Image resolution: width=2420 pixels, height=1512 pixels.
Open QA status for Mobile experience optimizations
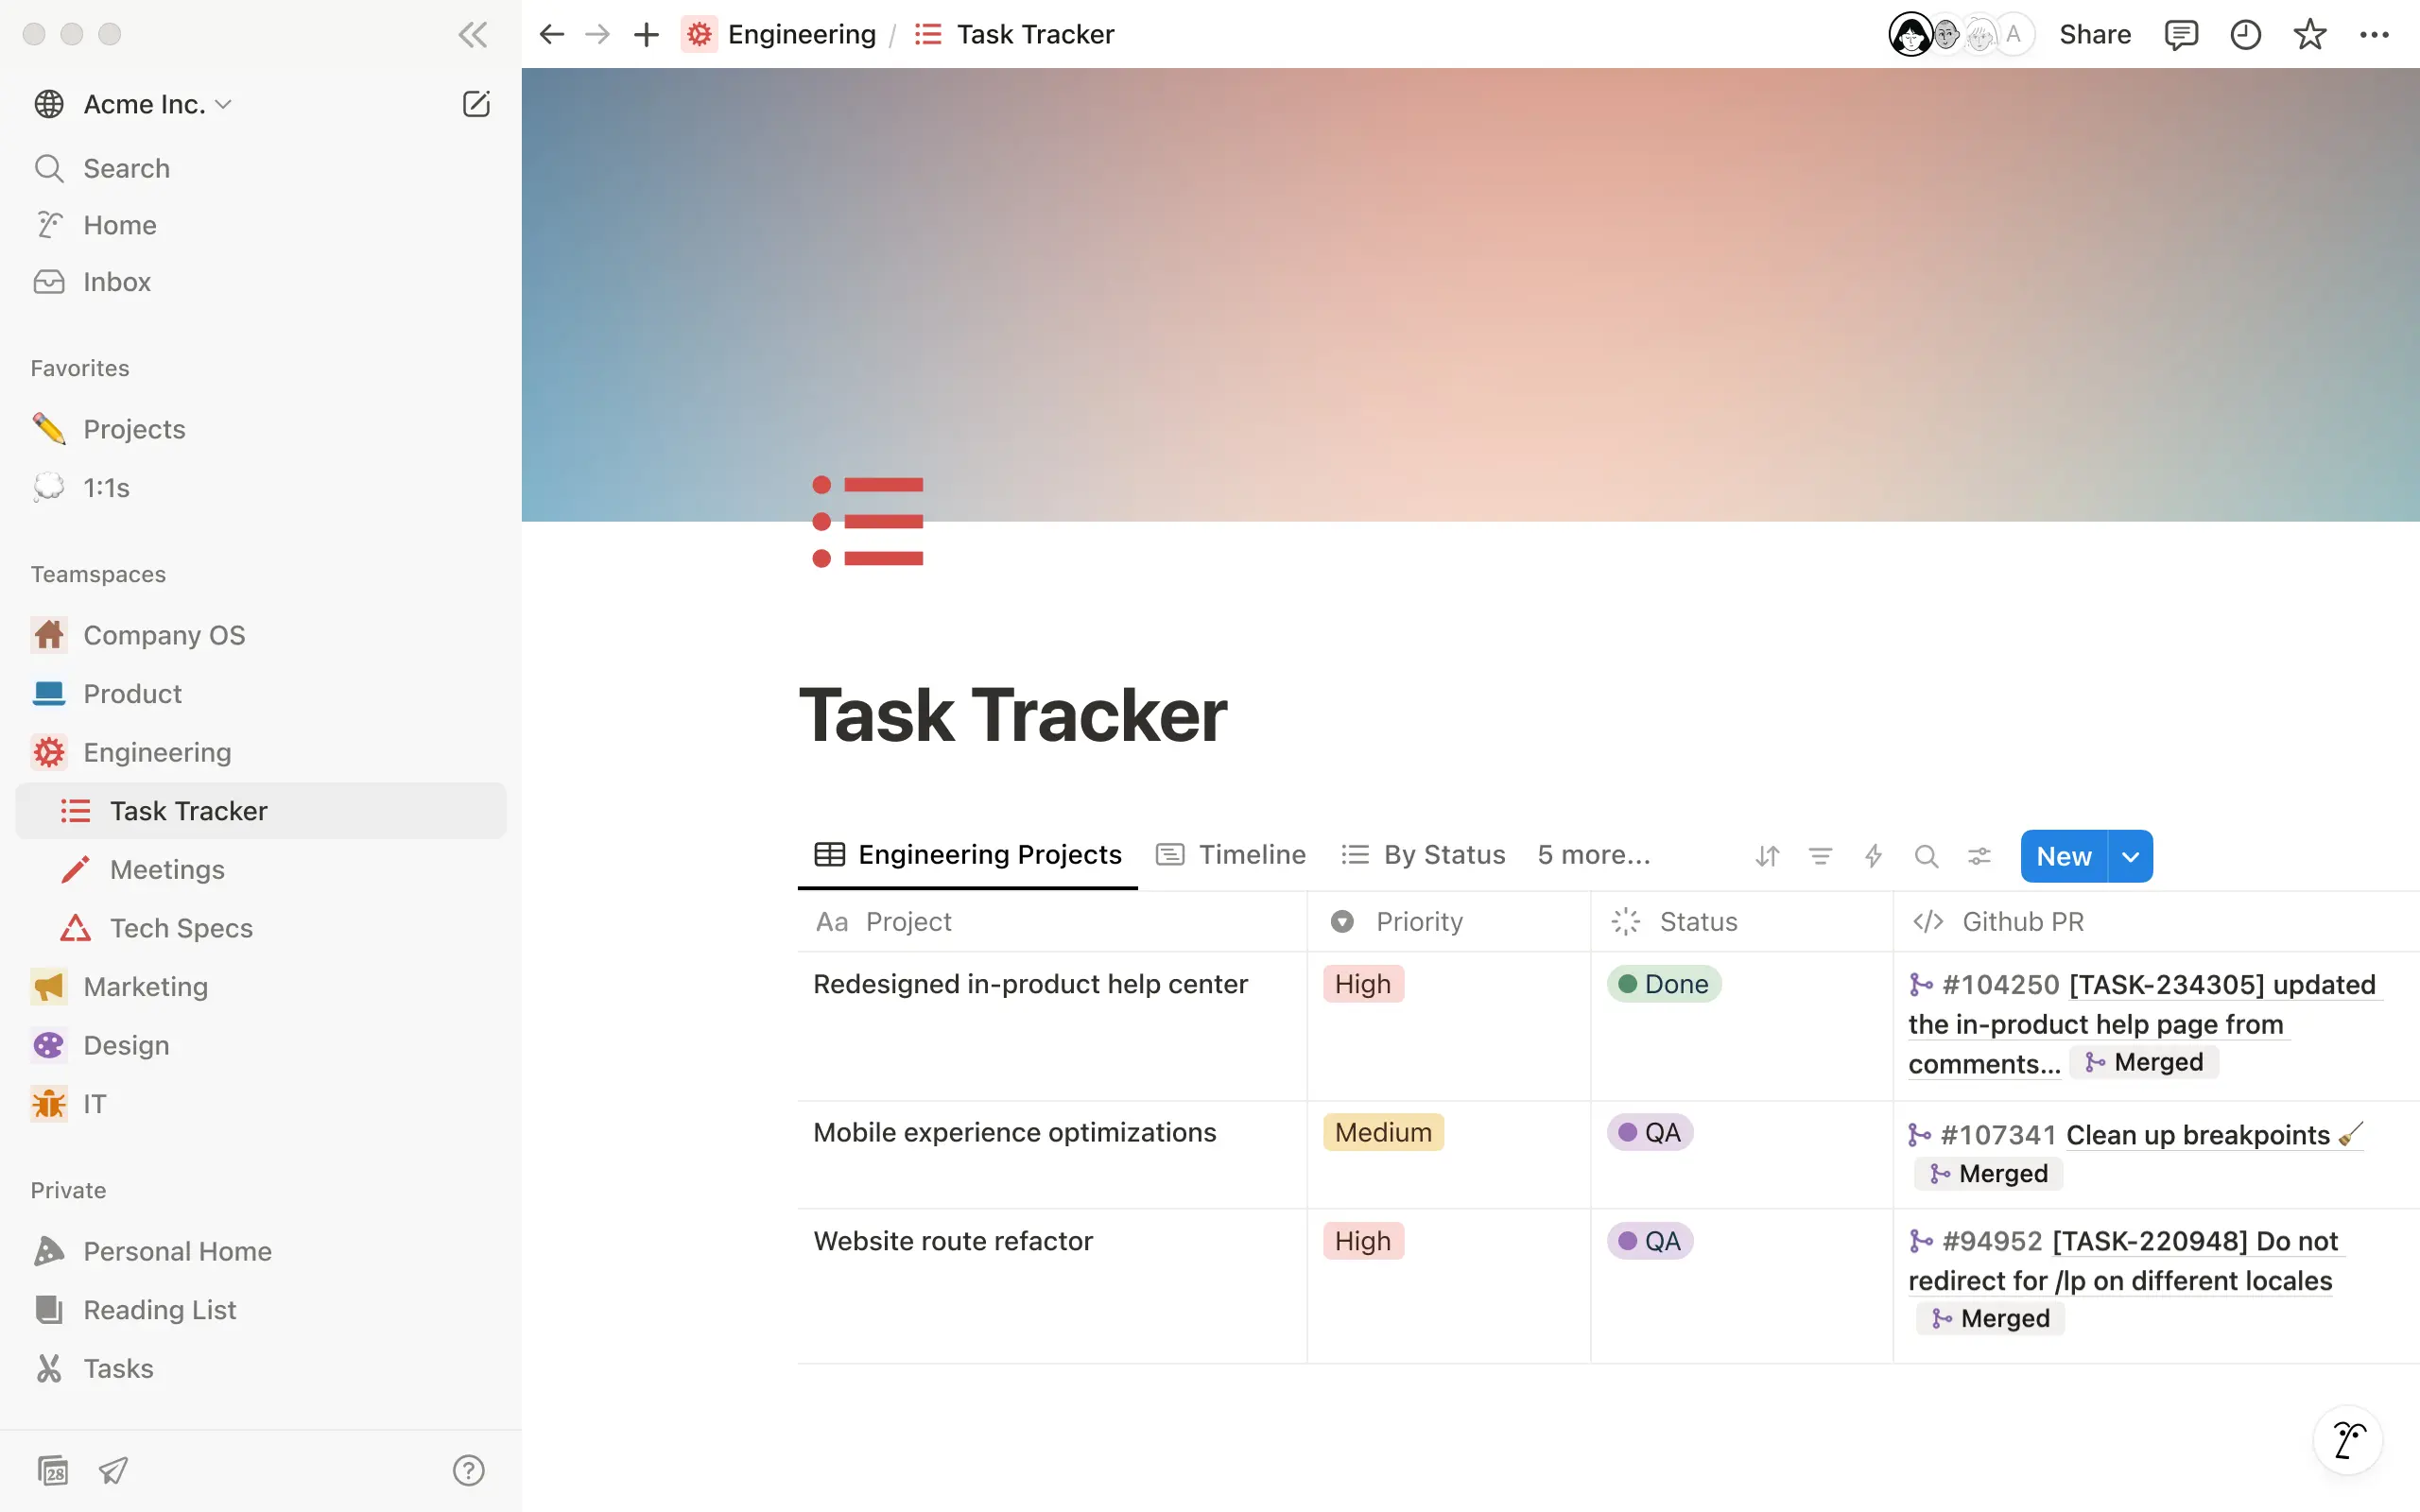[x=1649, y=1132]
